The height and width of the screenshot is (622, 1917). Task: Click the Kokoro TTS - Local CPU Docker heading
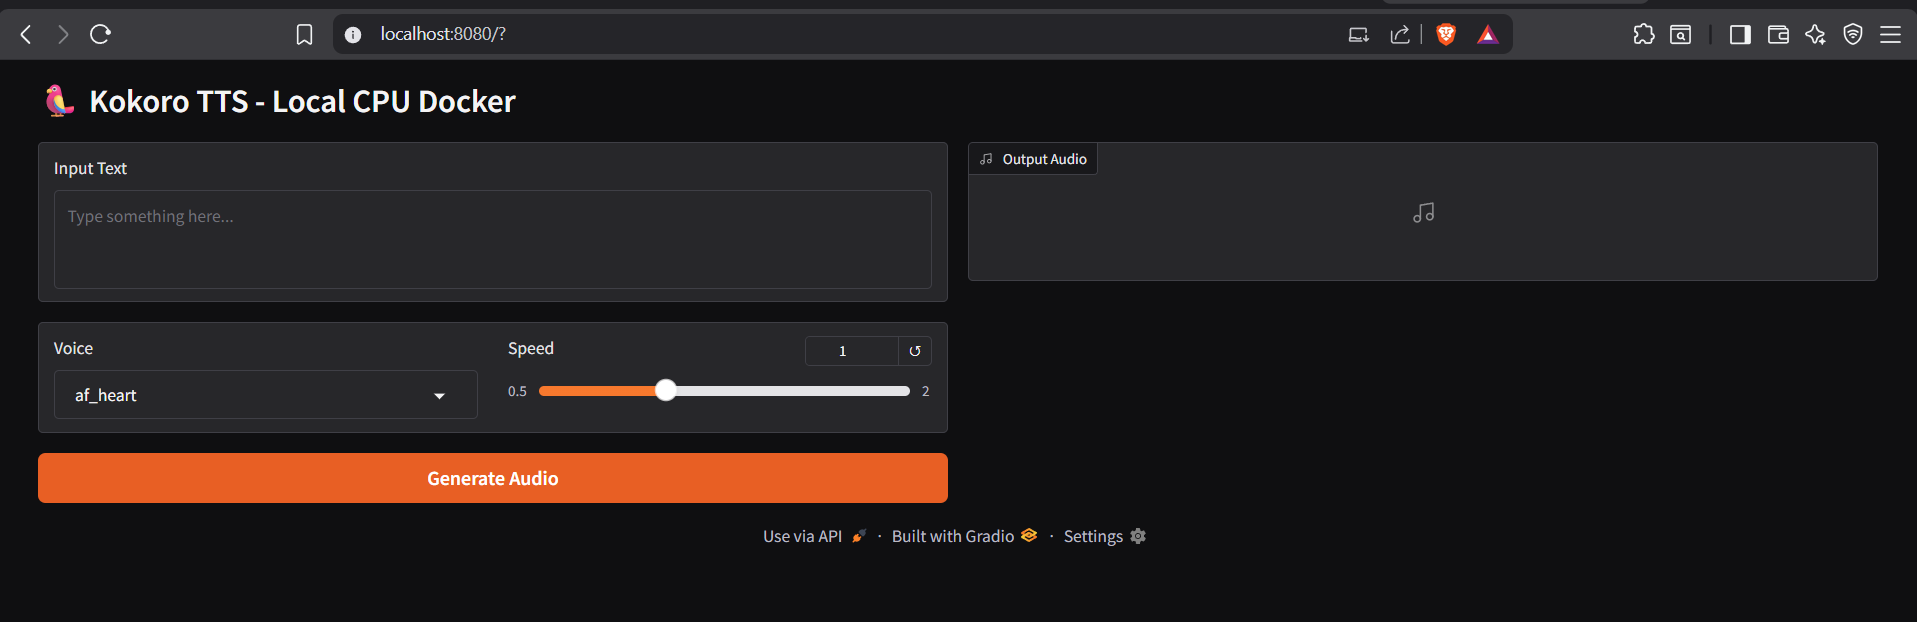(x=302, y=101)
